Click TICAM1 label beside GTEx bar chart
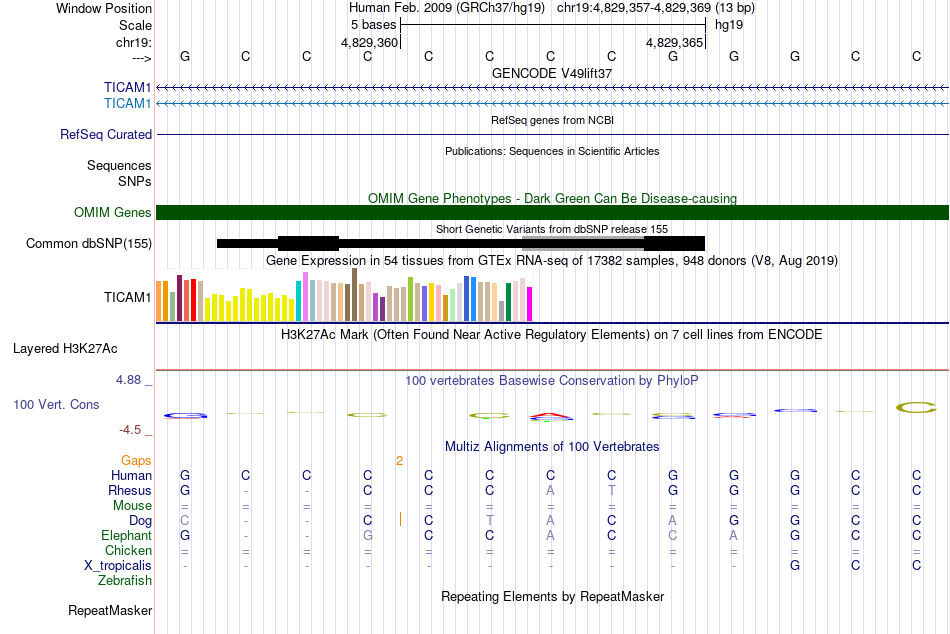The height and width of the screenshot is (634, 950). pyautogui.click(x=127, y=297)
